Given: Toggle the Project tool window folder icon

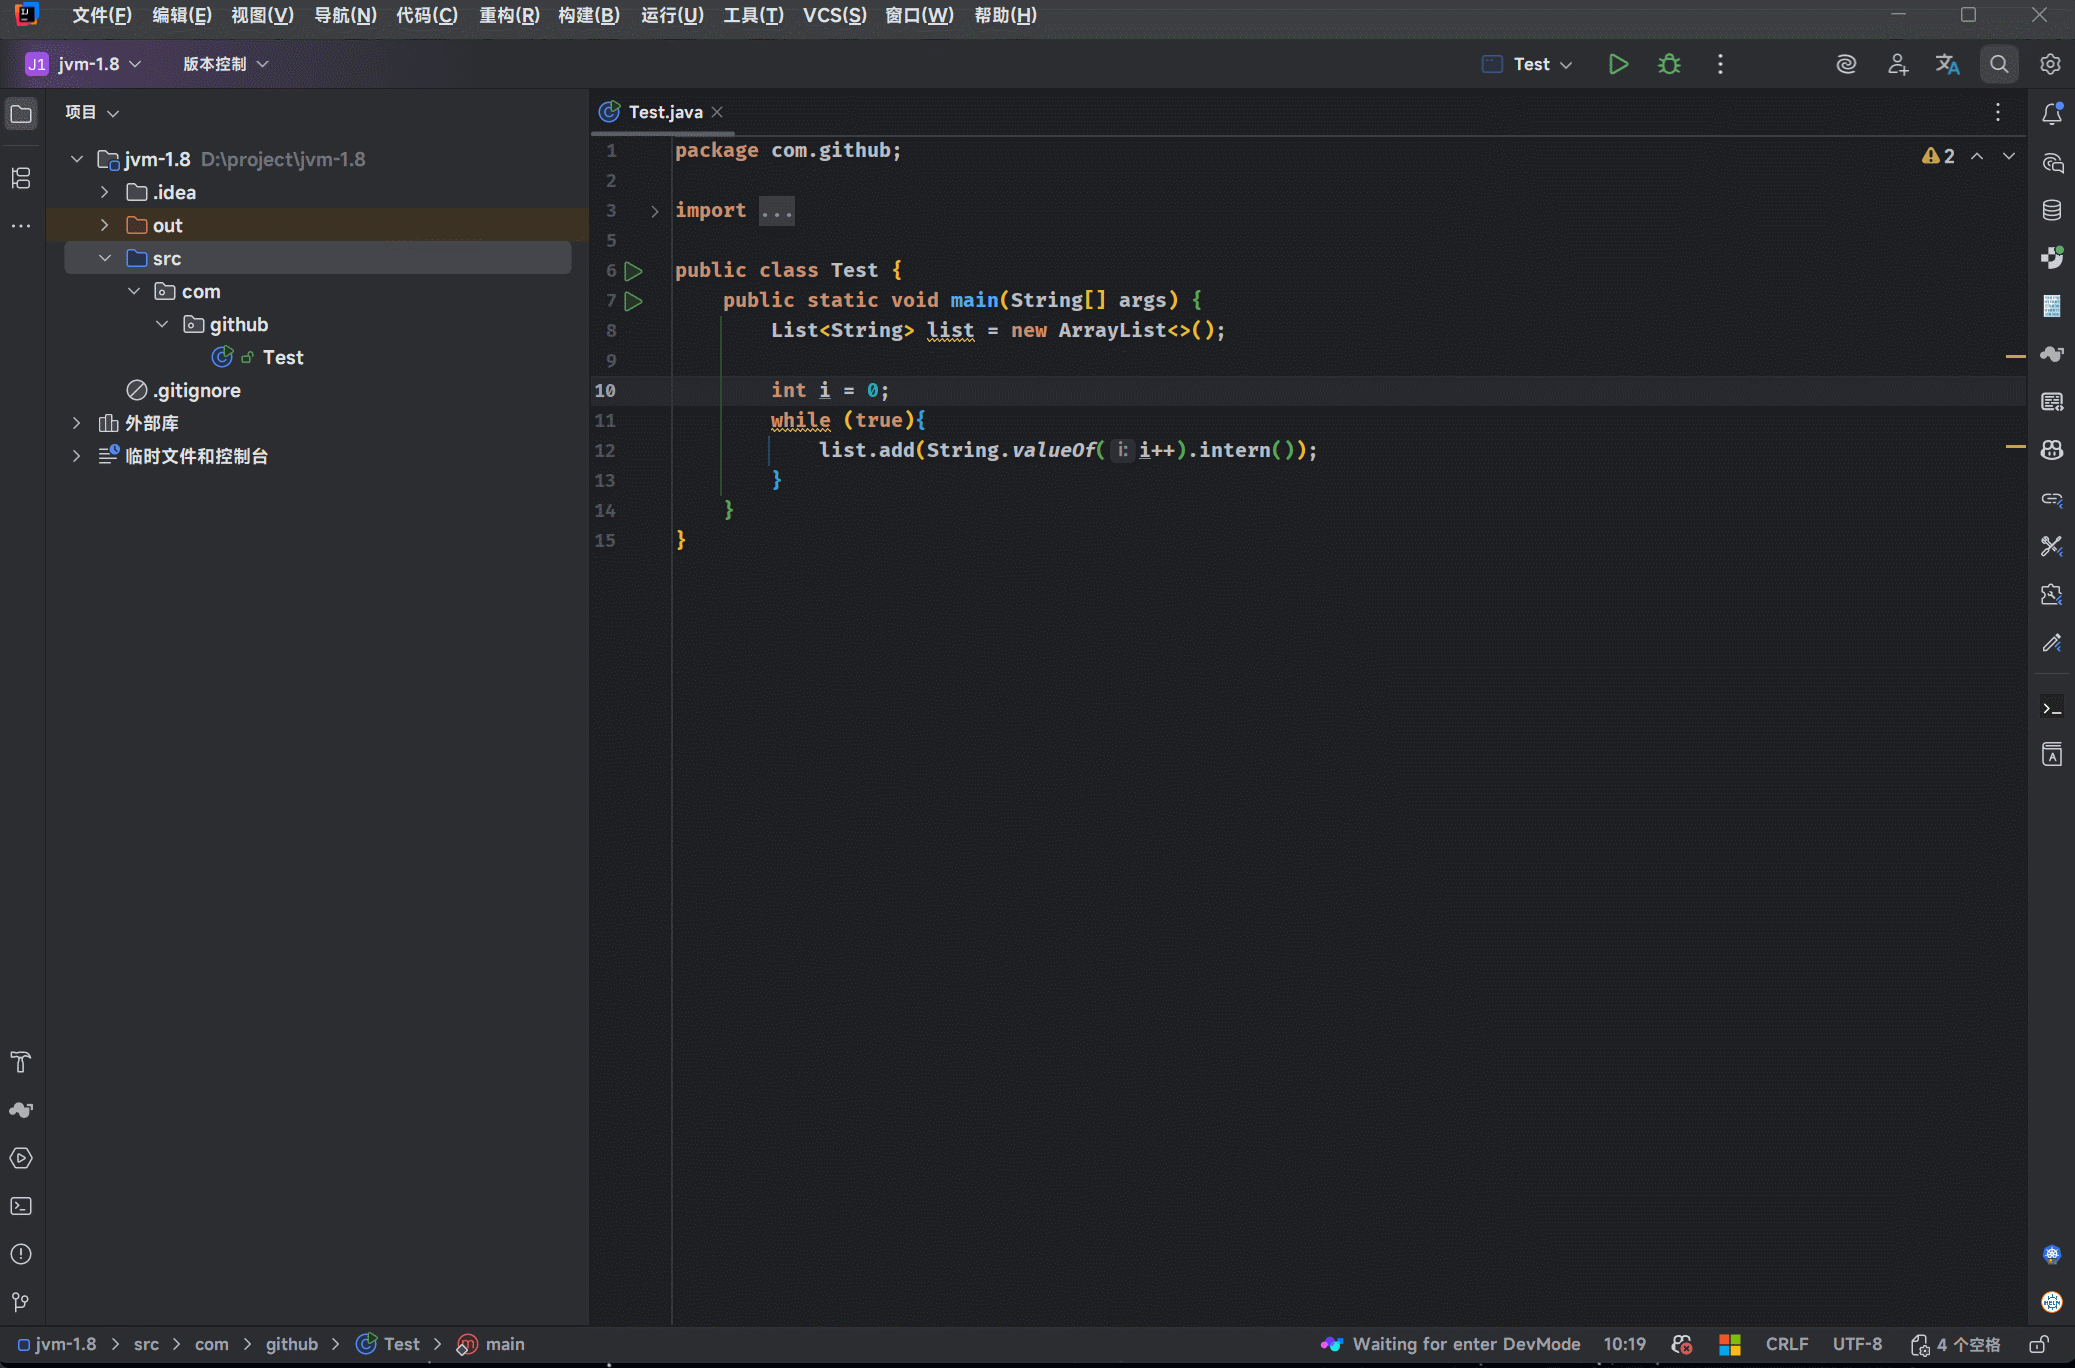Looking at the screenshot, I should pyautogui.click(x=21, y=114).
